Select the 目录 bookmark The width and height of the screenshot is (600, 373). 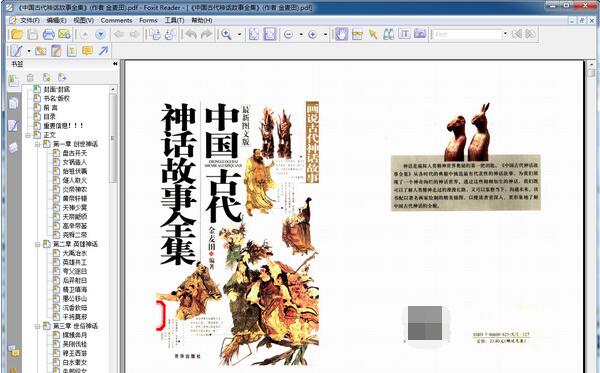49,117
